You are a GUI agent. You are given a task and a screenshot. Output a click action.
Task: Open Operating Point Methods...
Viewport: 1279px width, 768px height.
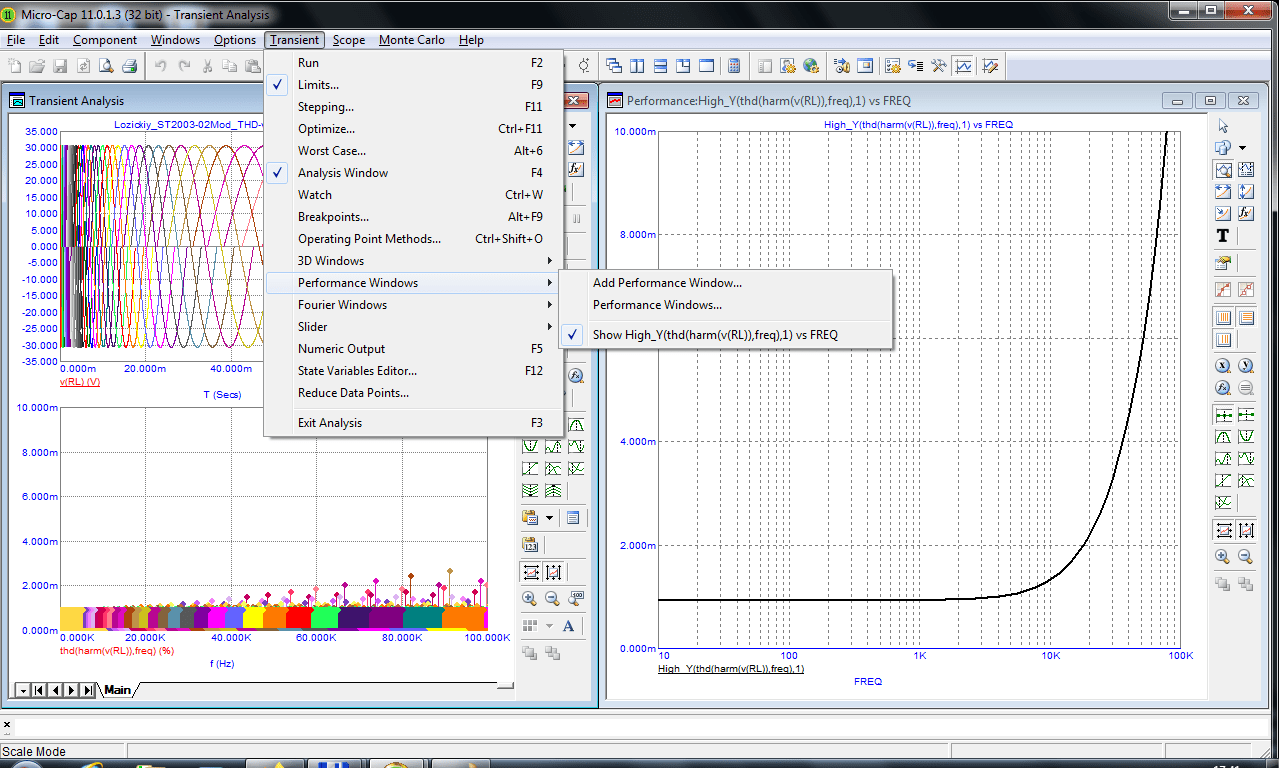[x=414, y=239]
